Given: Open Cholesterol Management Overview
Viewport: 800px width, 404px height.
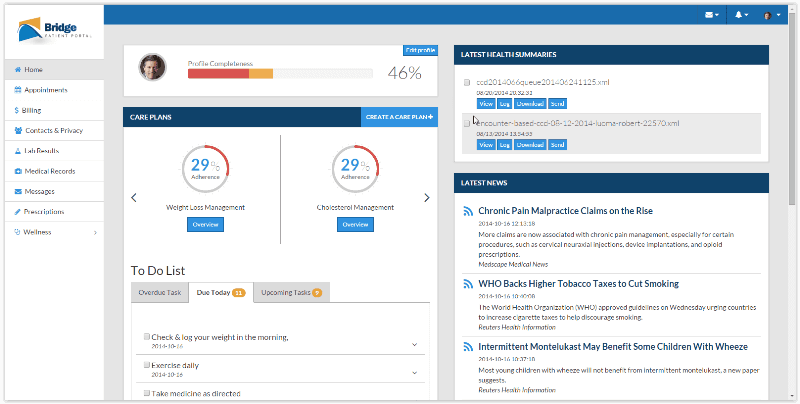Looking at the screenshot, I should [x=355, y=224].
